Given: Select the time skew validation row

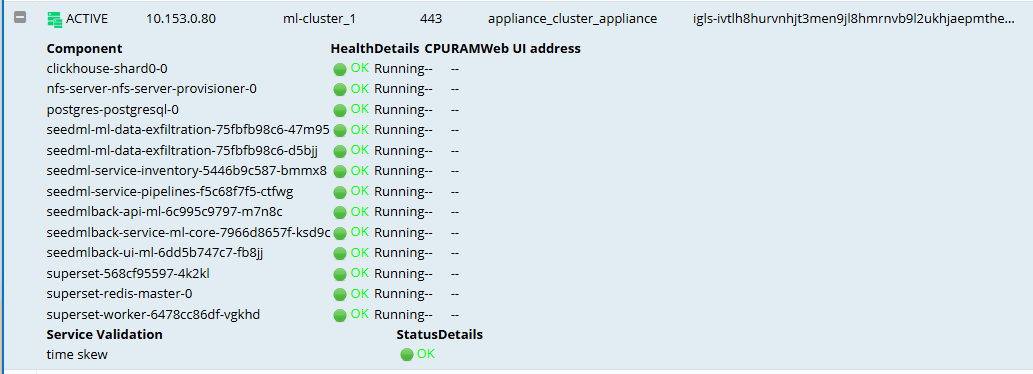Looking at the screenshot, I should (77, 355).
